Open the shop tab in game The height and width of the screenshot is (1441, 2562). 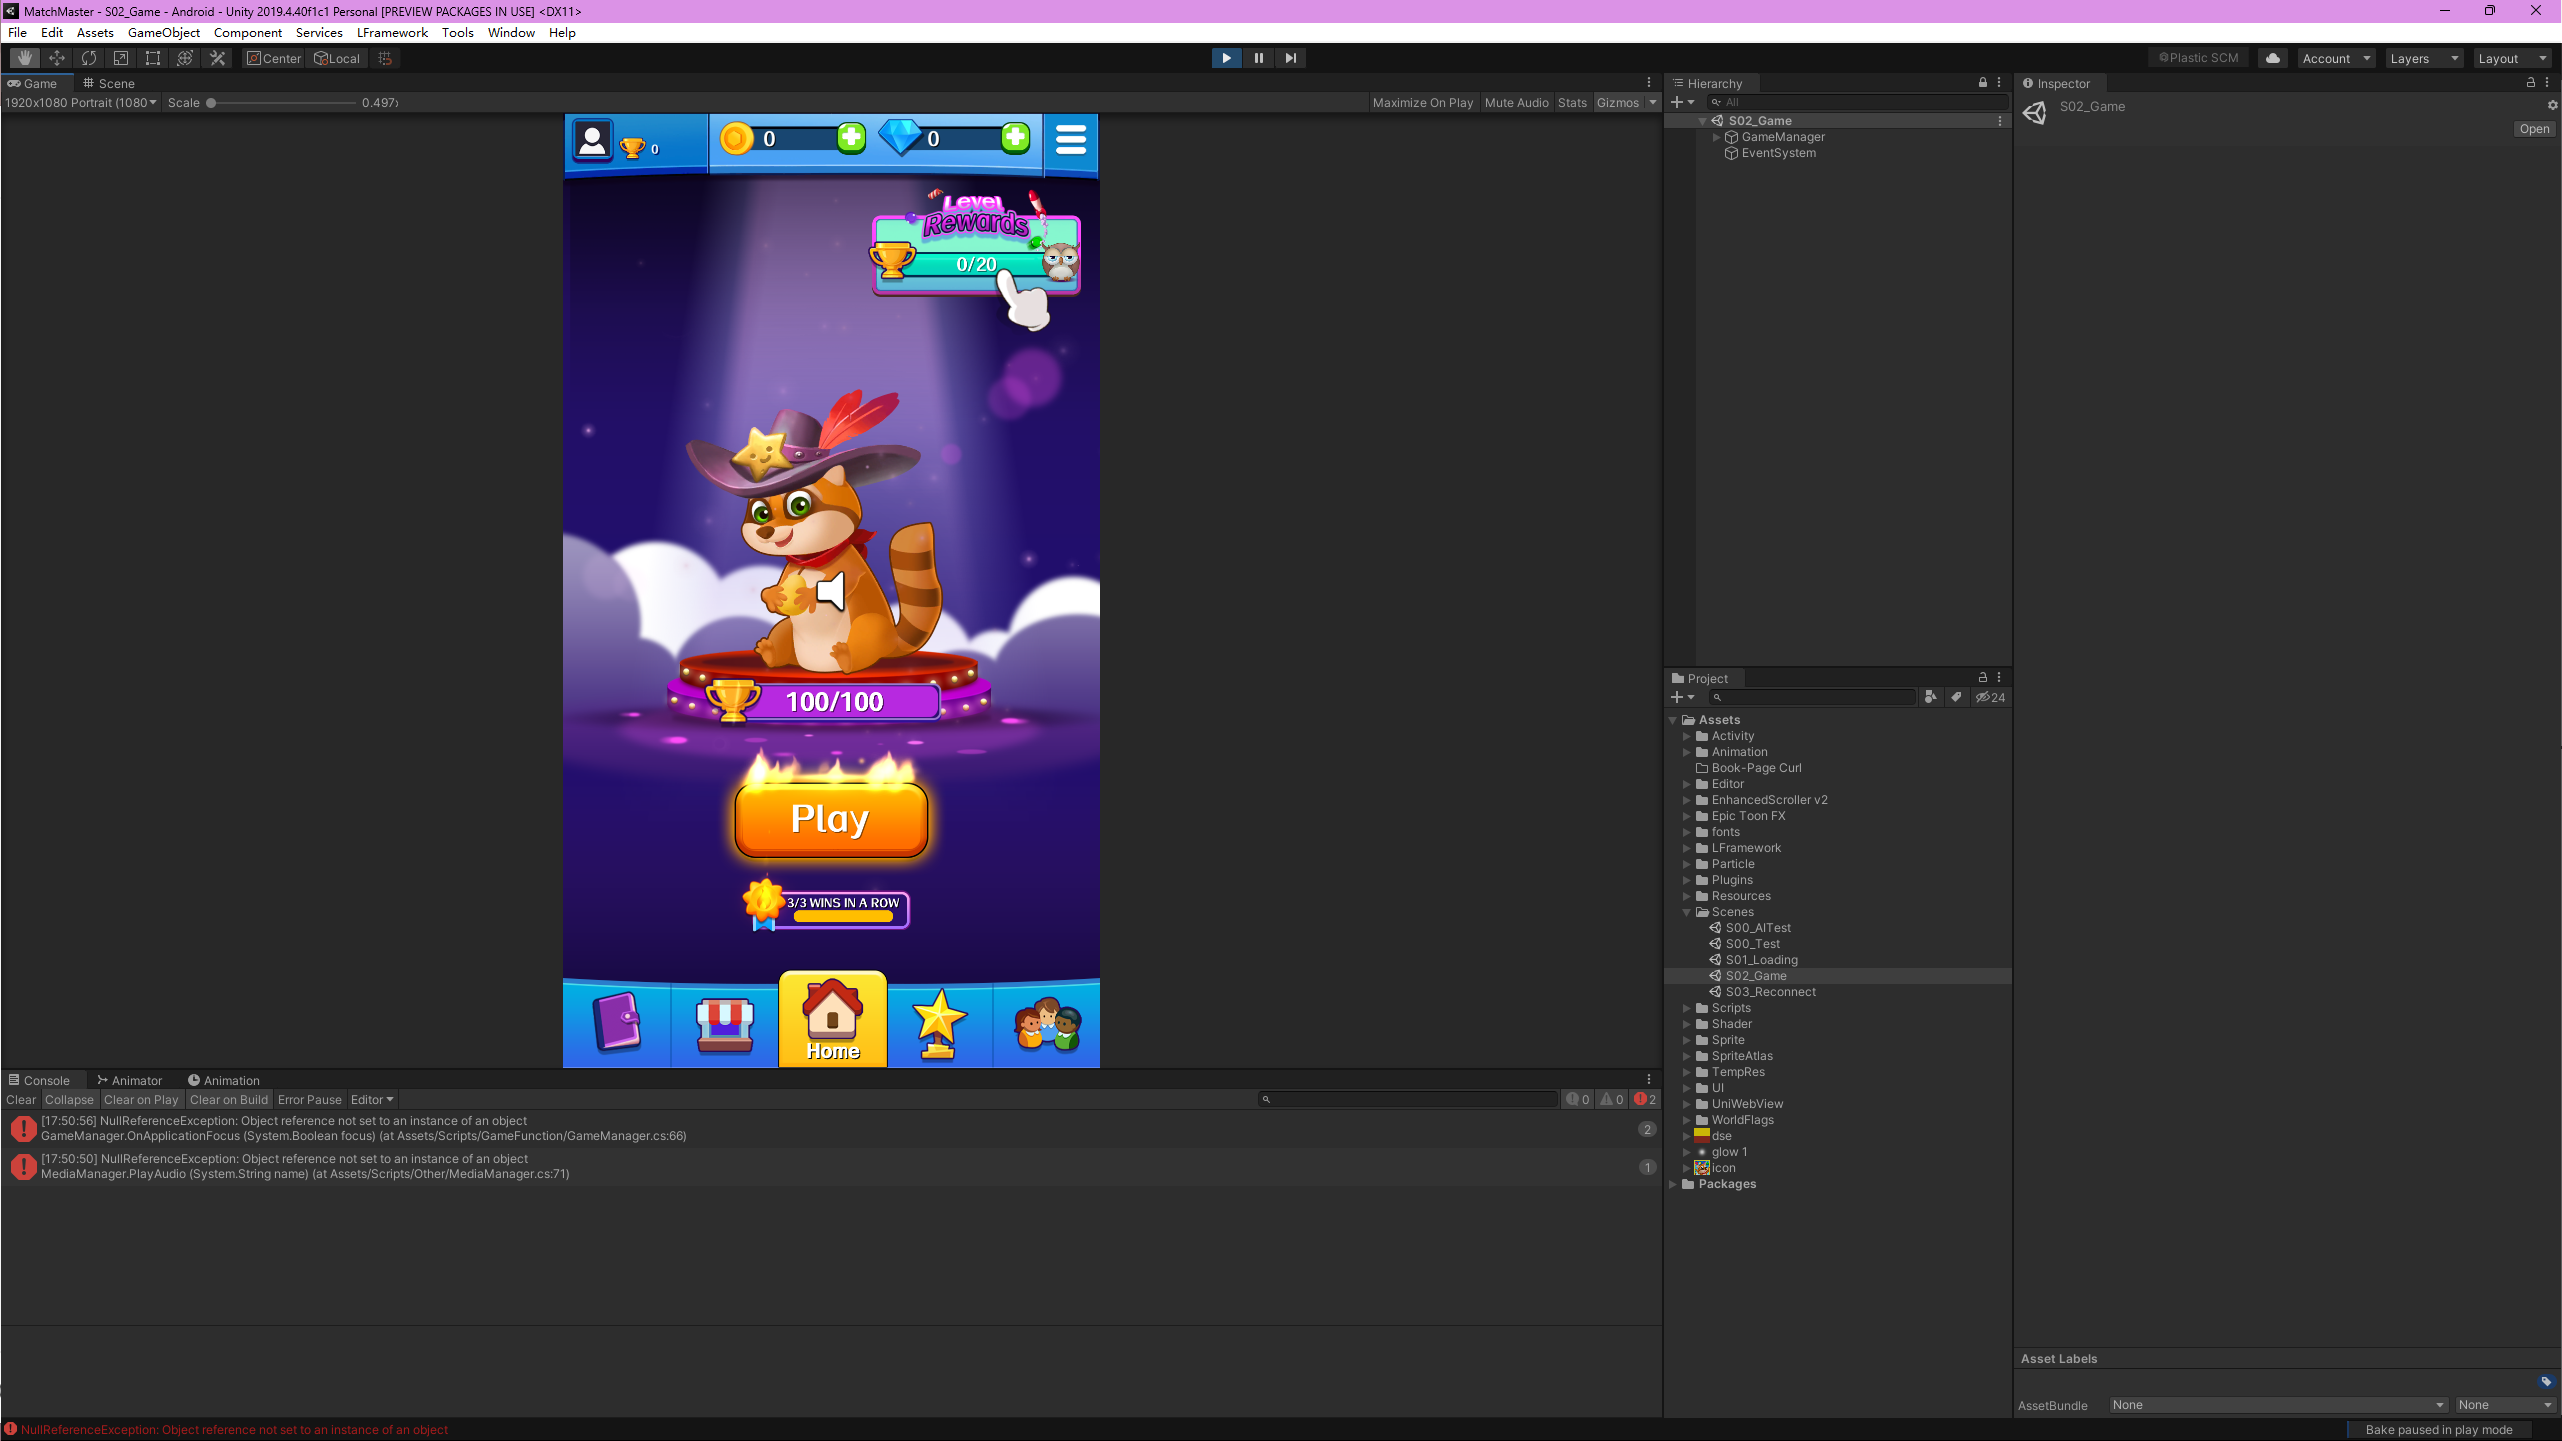(725, 1023)
